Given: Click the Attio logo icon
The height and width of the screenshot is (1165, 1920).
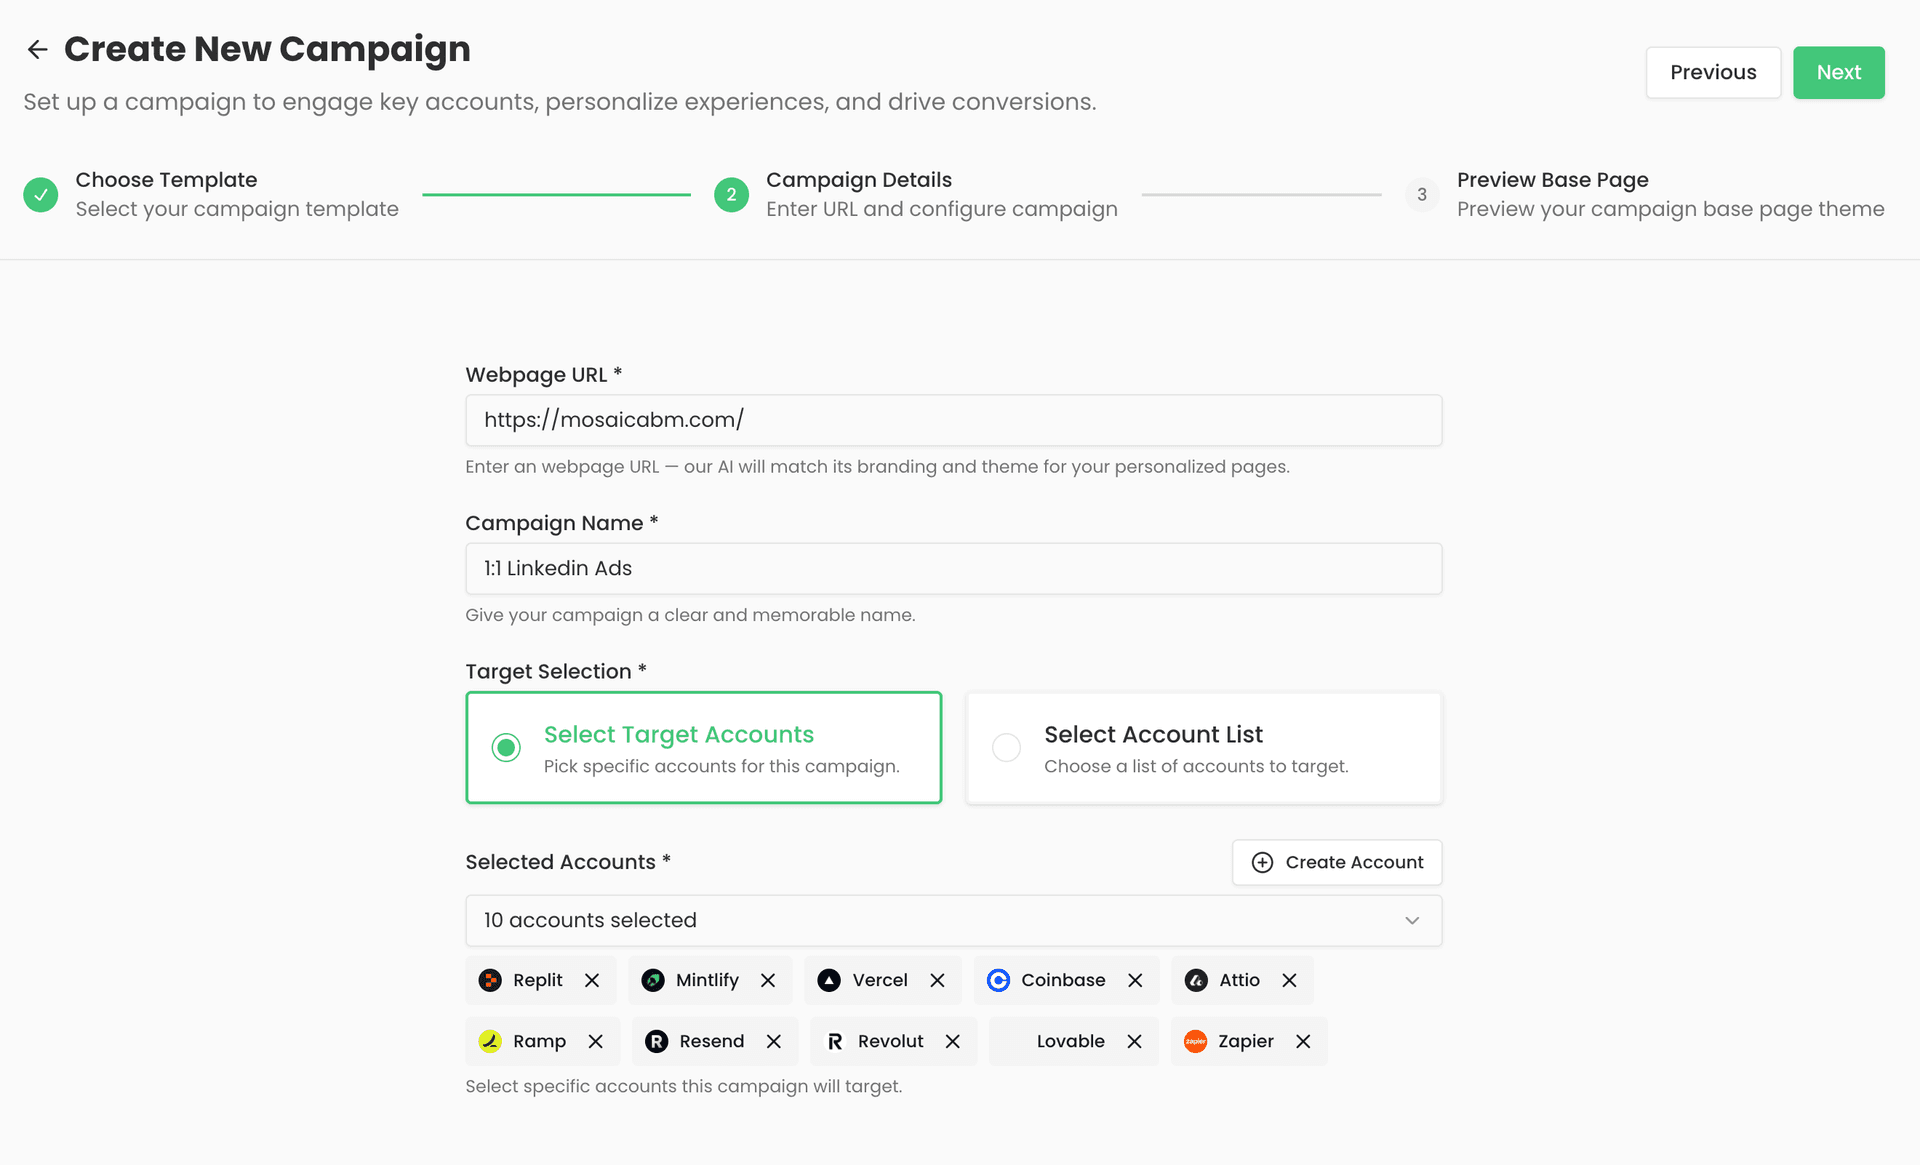Looking at the screenshot, I should click(x=1196, y=980).
